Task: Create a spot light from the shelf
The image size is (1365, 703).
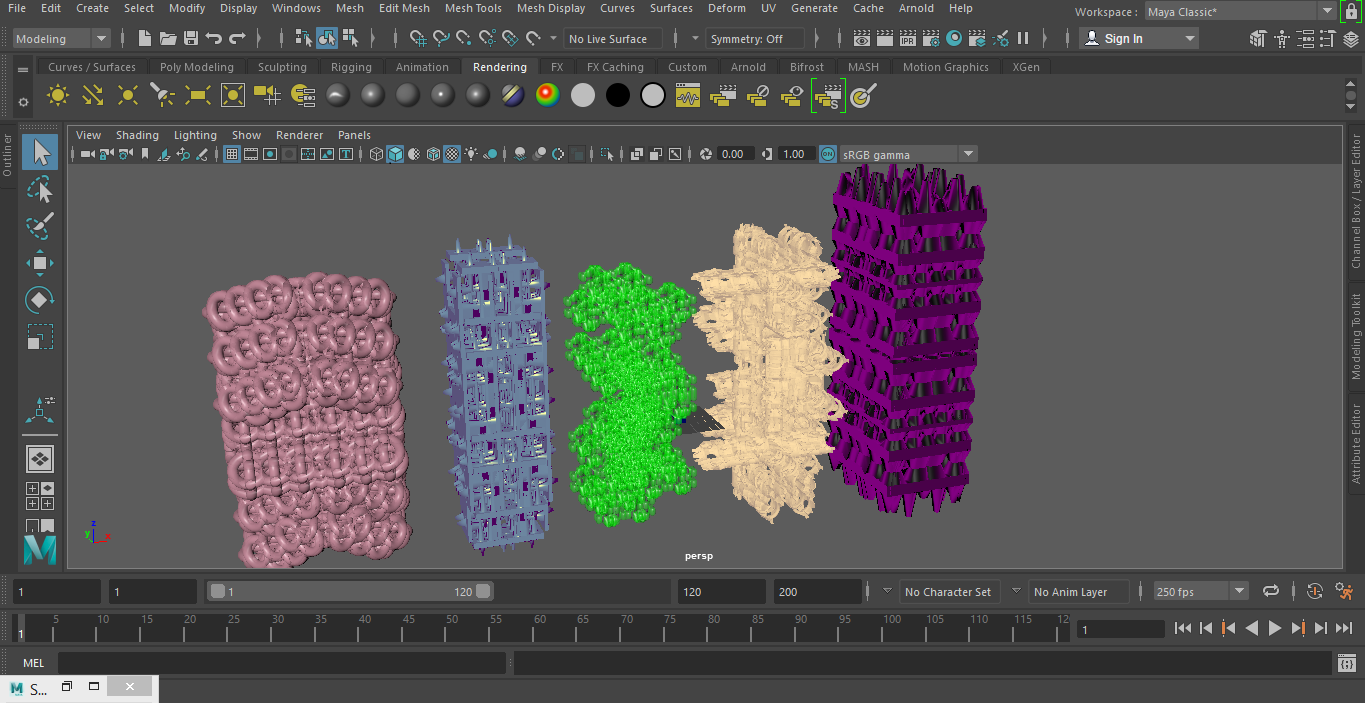Action: pos(162,95)
